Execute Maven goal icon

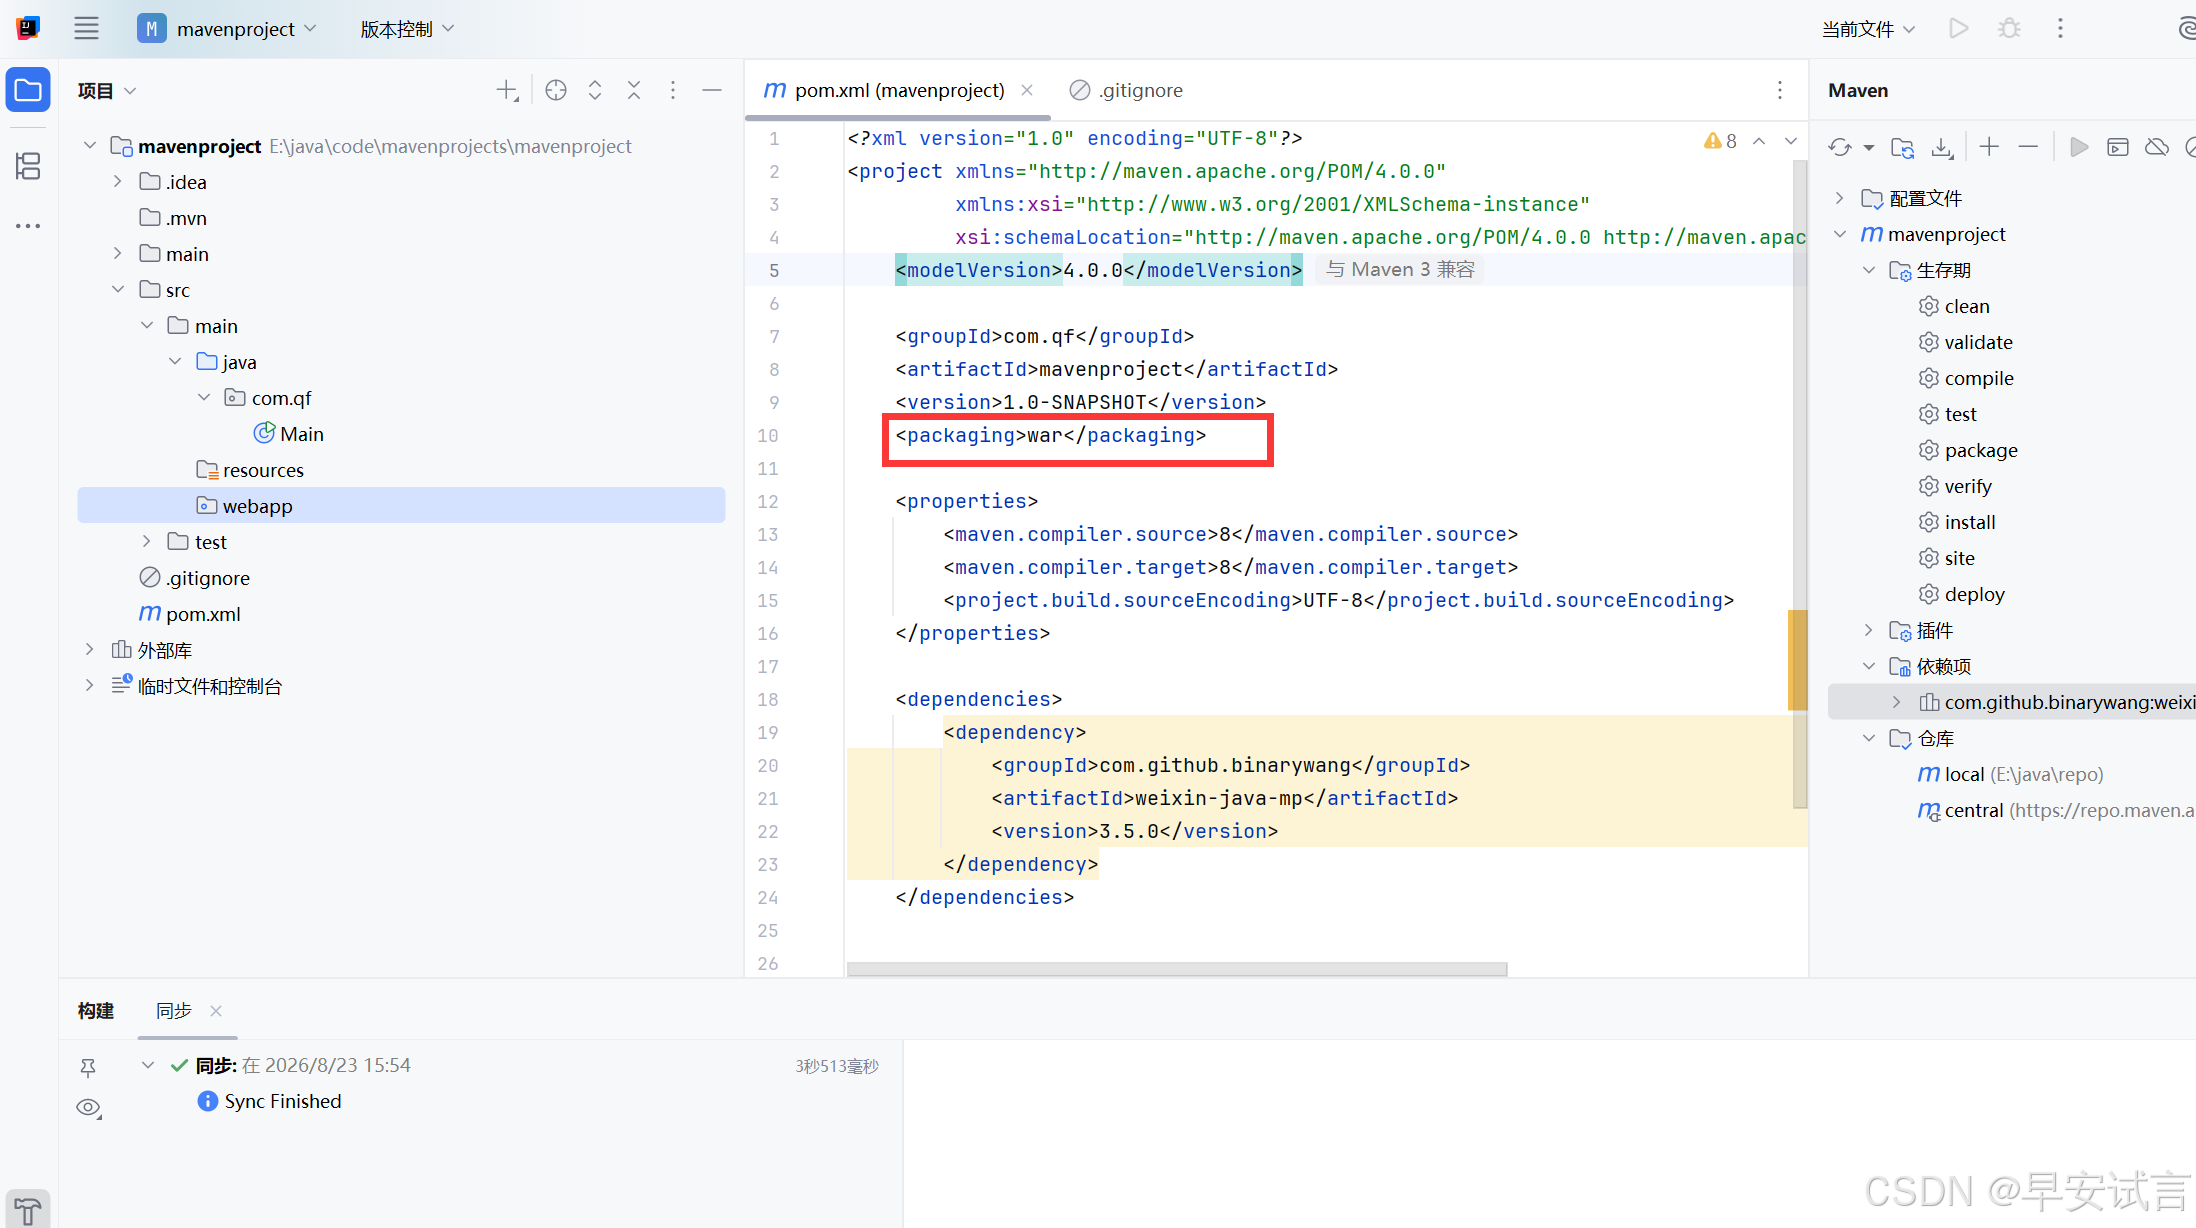pyautogui.click(x=2118, y=148)
